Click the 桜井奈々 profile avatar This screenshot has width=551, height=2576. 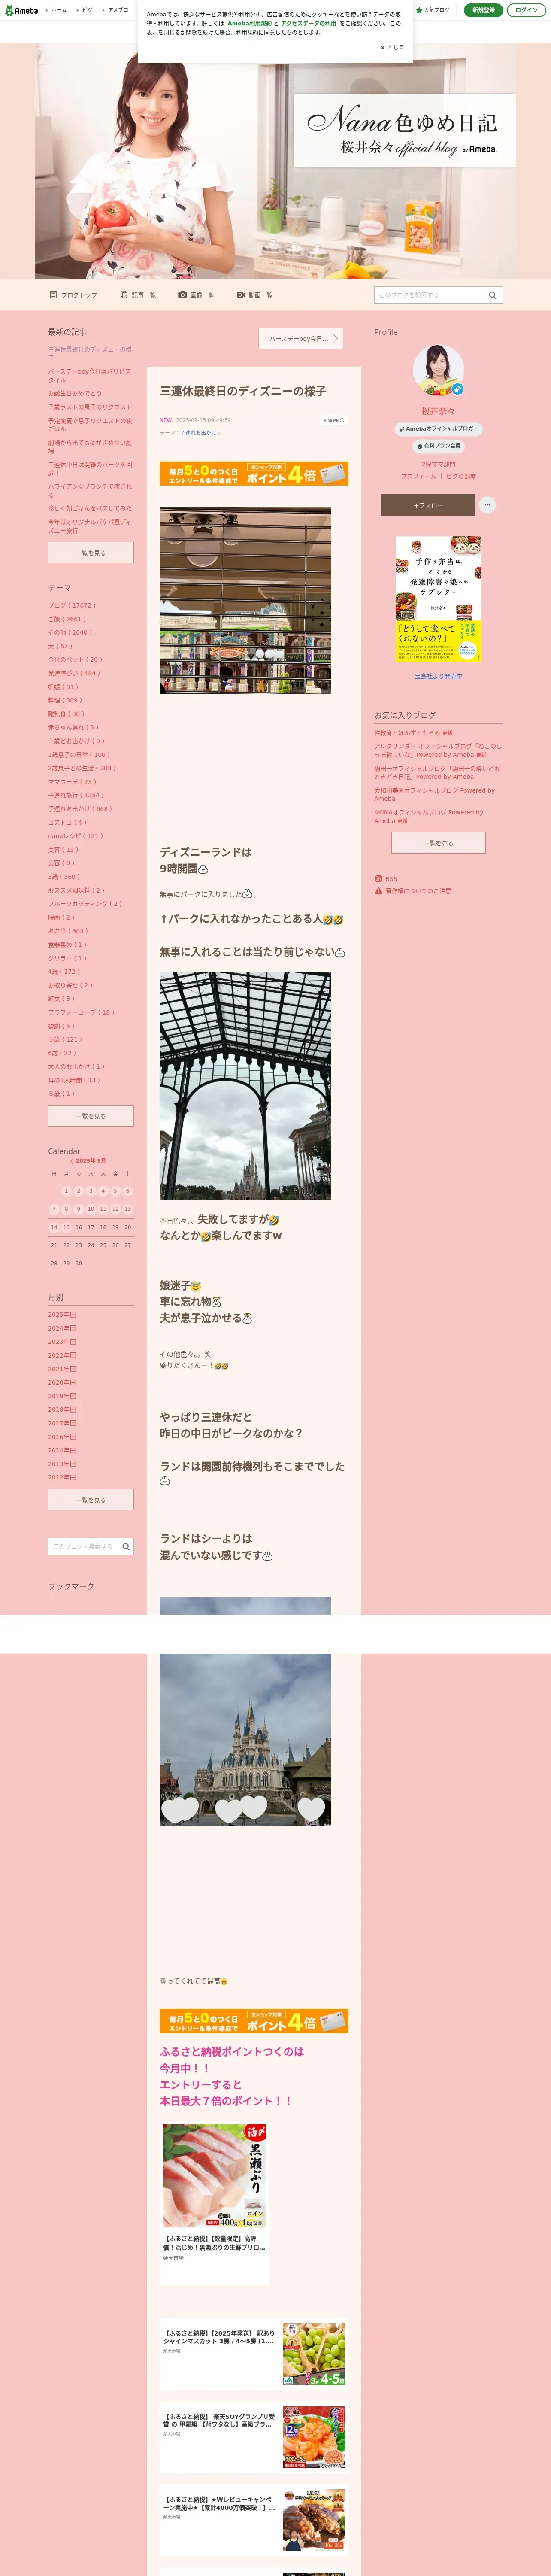(438, 371)
